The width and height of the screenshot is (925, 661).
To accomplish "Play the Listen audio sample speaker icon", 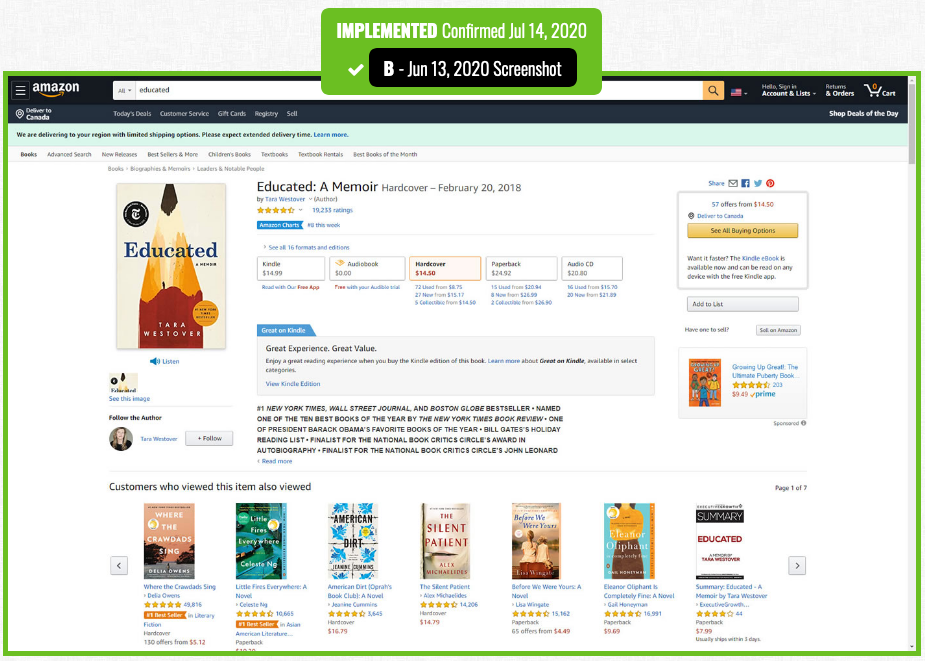I will click(155, 361).
